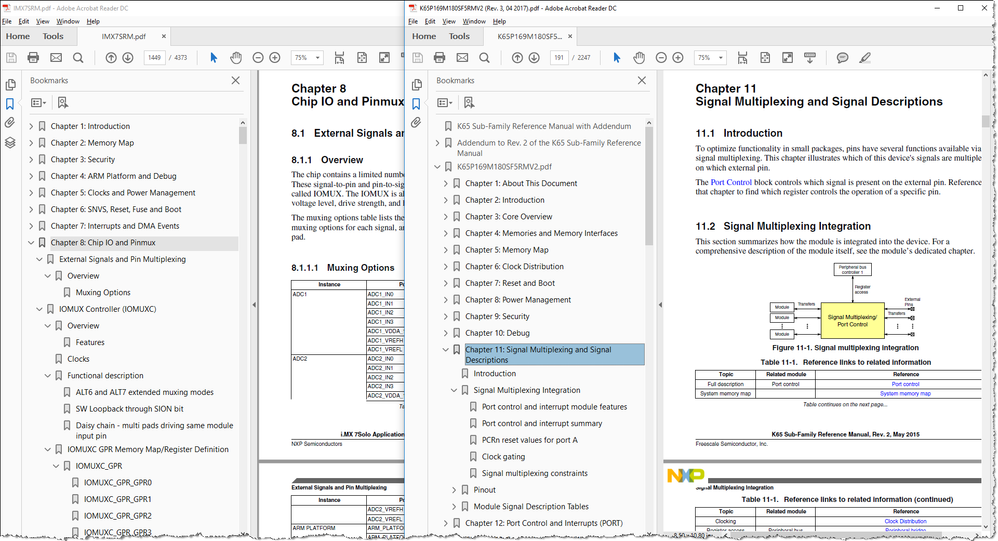Click find bookmark icon in IMX7SRM bookmarks panel
The image size is (998, 541).
(x=62, y=102)
